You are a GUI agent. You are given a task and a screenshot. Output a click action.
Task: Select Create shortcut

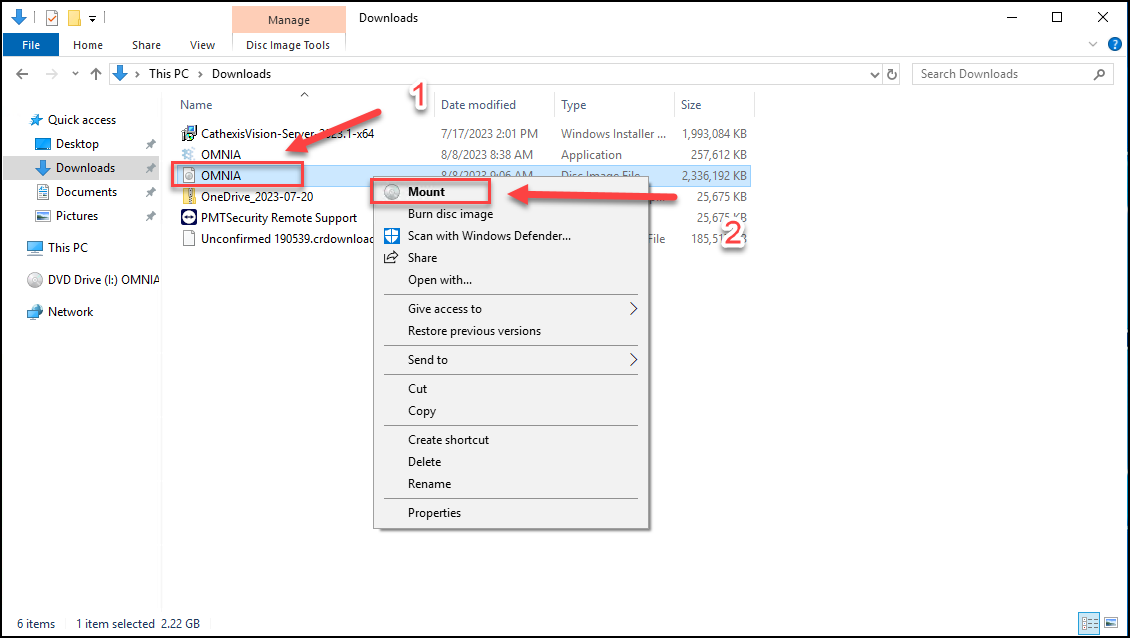point(511,440)
